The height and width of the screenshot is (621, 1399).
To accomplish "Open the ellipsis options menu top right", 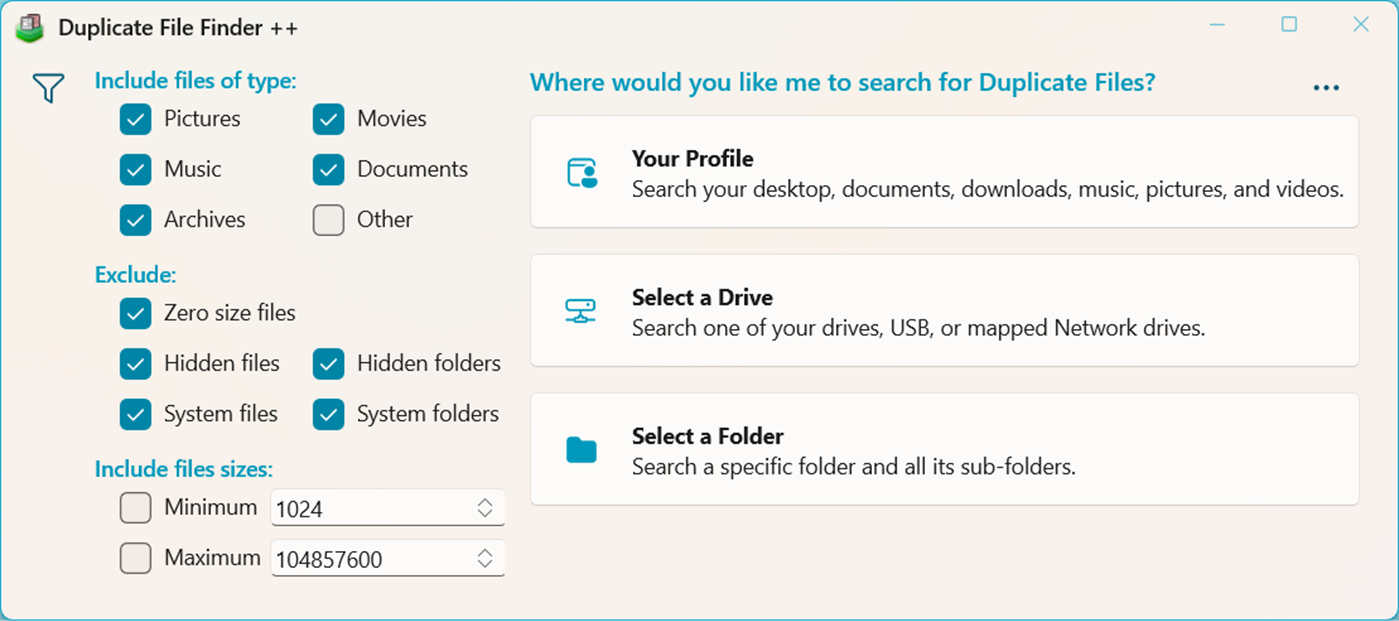I will coord(1325,86).
